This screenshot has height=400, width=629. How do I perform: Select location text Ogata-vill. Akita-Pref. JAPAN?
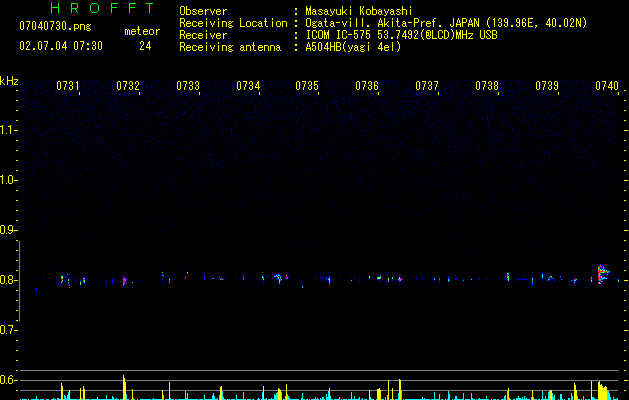(x=392, y=23)
